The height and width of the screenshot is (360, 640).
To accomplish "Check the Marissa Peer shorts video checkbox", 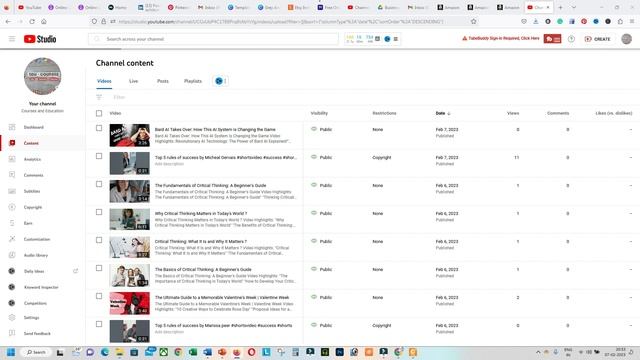I will 99,324.
